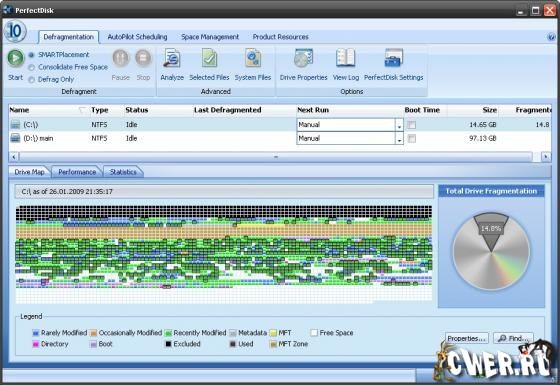Click the Boot legend swatch
The image size is (560, 385).
(93, 344)
